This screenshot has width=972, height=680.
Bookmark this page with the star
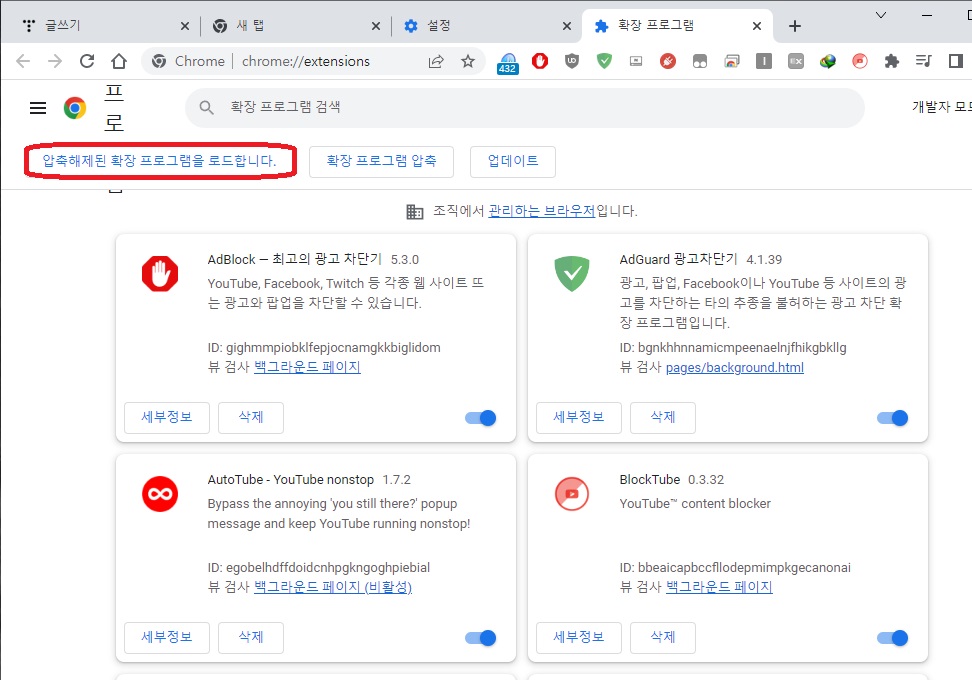click(468, 61)
